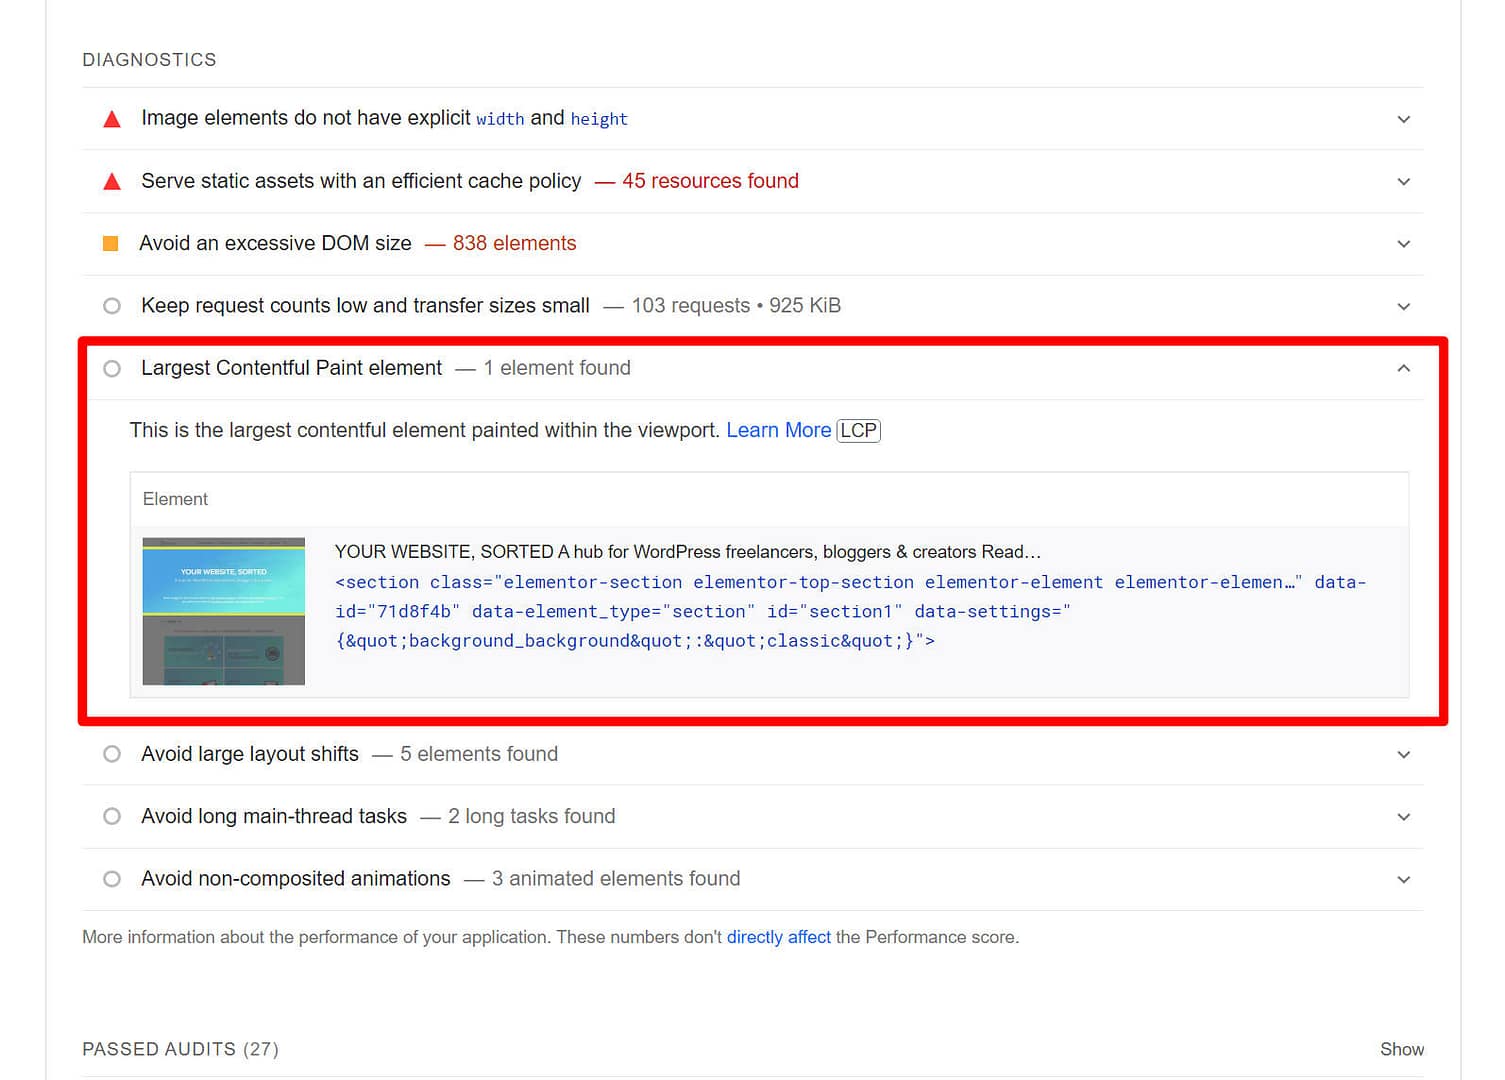Click the red warning triangle beside image elements audit
This screenshot has height=1080, width=1505.
[111, 118]
